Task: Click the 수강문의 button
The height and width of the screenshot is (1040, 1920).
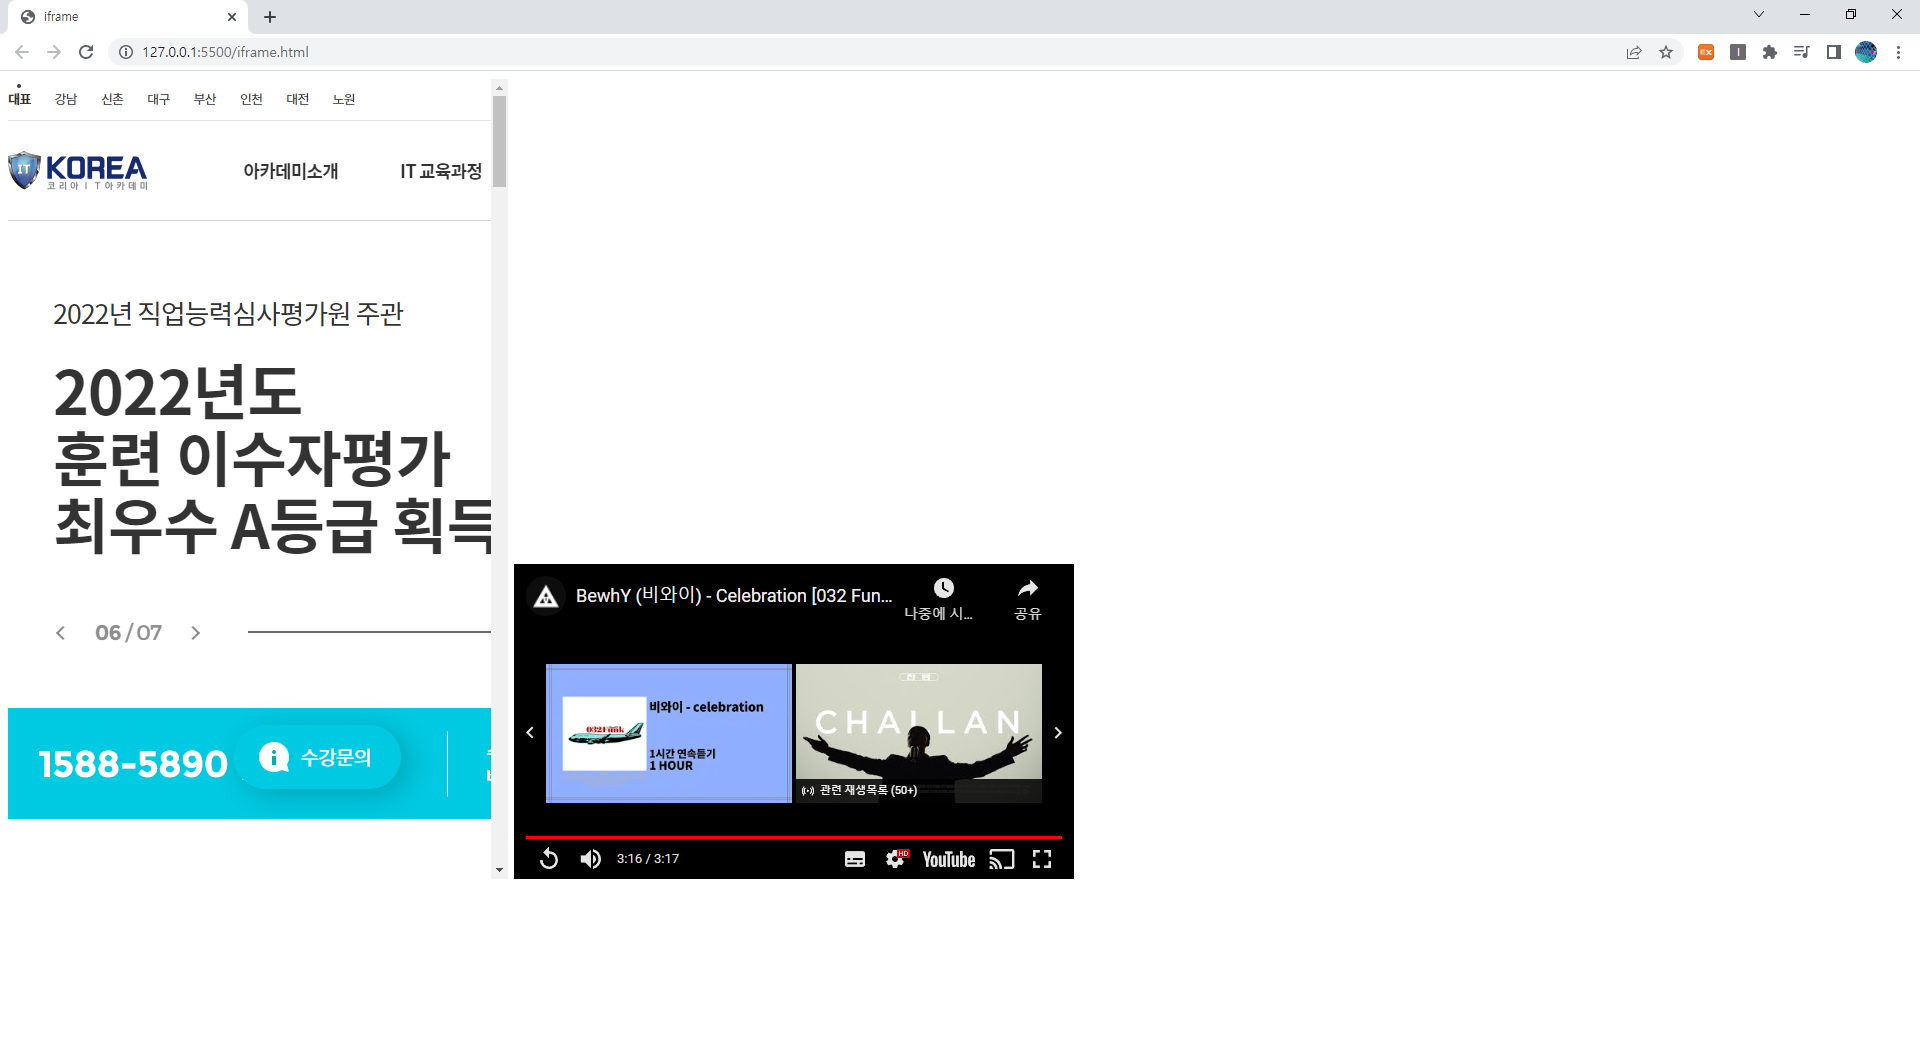Action: coord(318,757)
